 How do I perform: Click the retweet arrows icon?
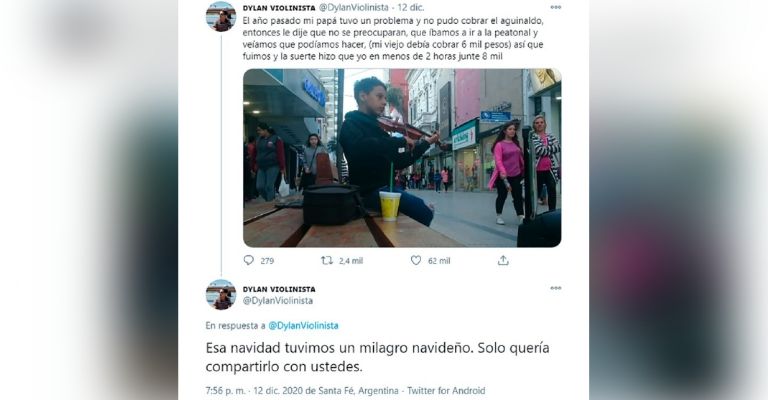coord(327,260)
